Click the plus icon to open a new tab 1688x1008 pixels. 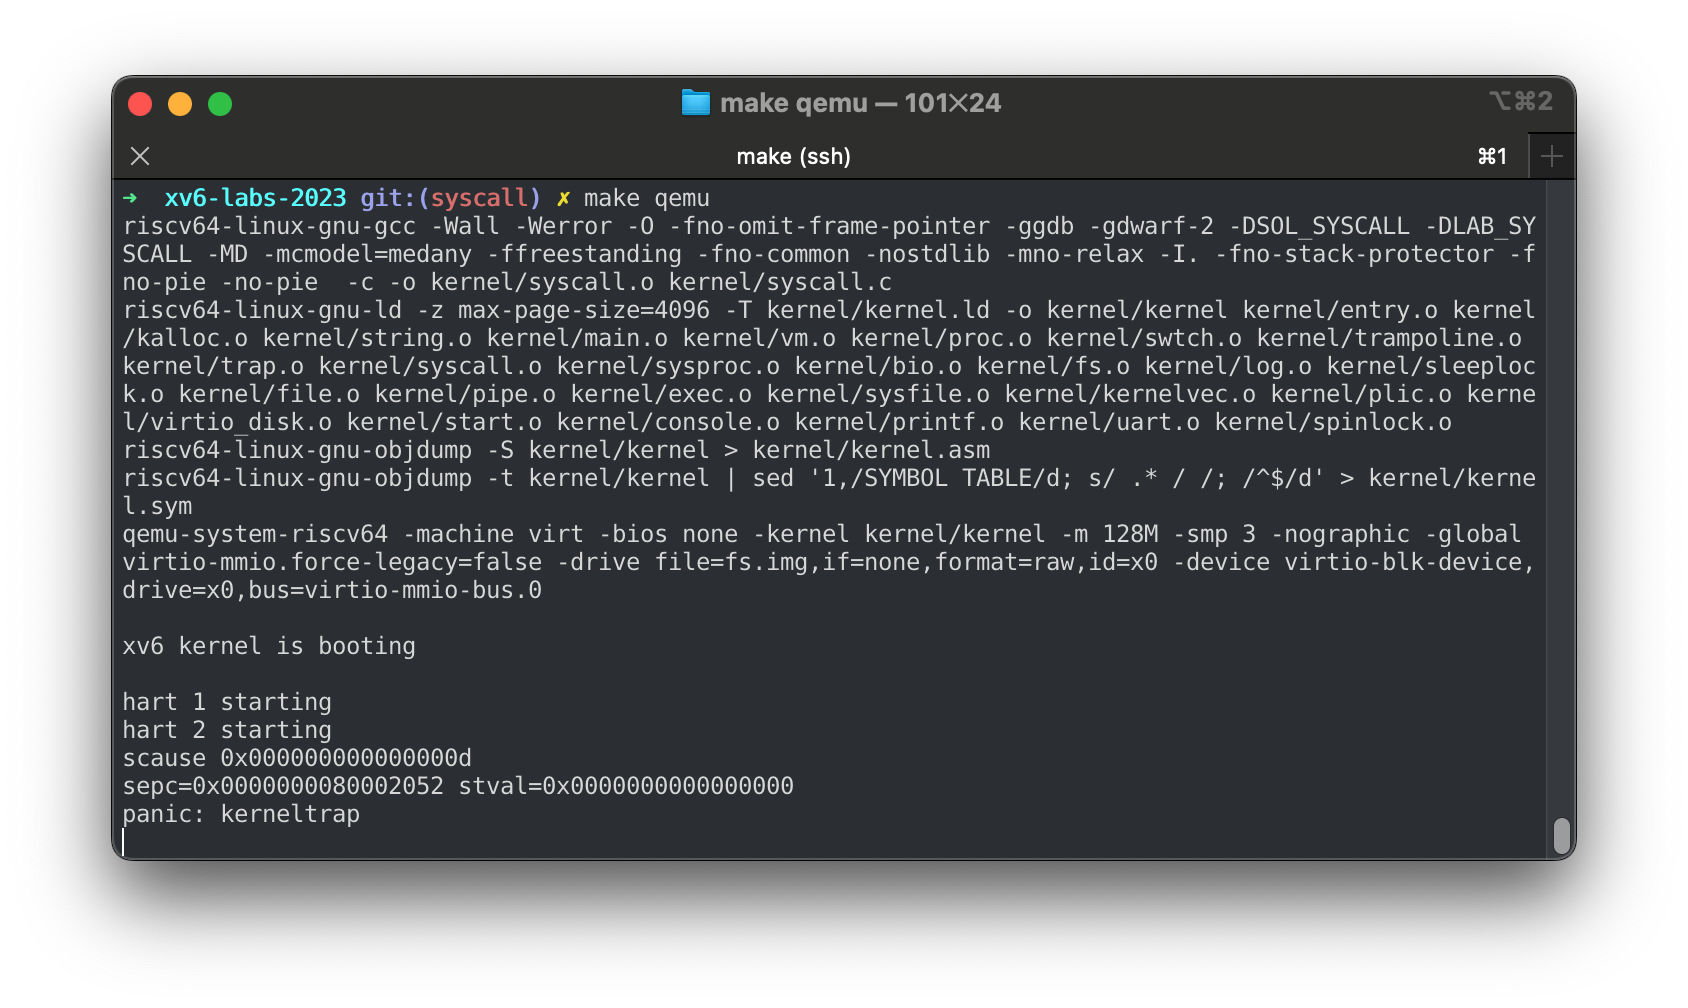(x=1551, y=155)
